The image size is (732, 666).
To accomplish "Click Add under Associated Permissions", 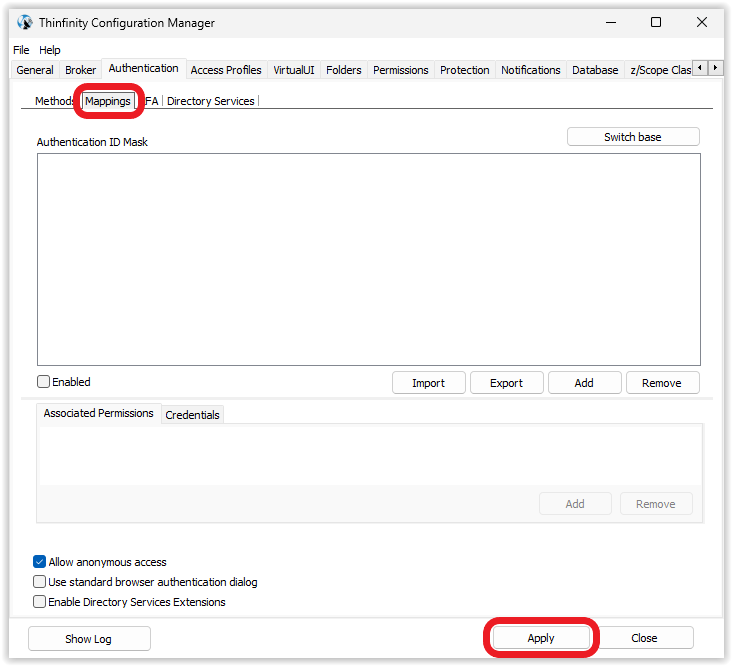I will [575, 504].
